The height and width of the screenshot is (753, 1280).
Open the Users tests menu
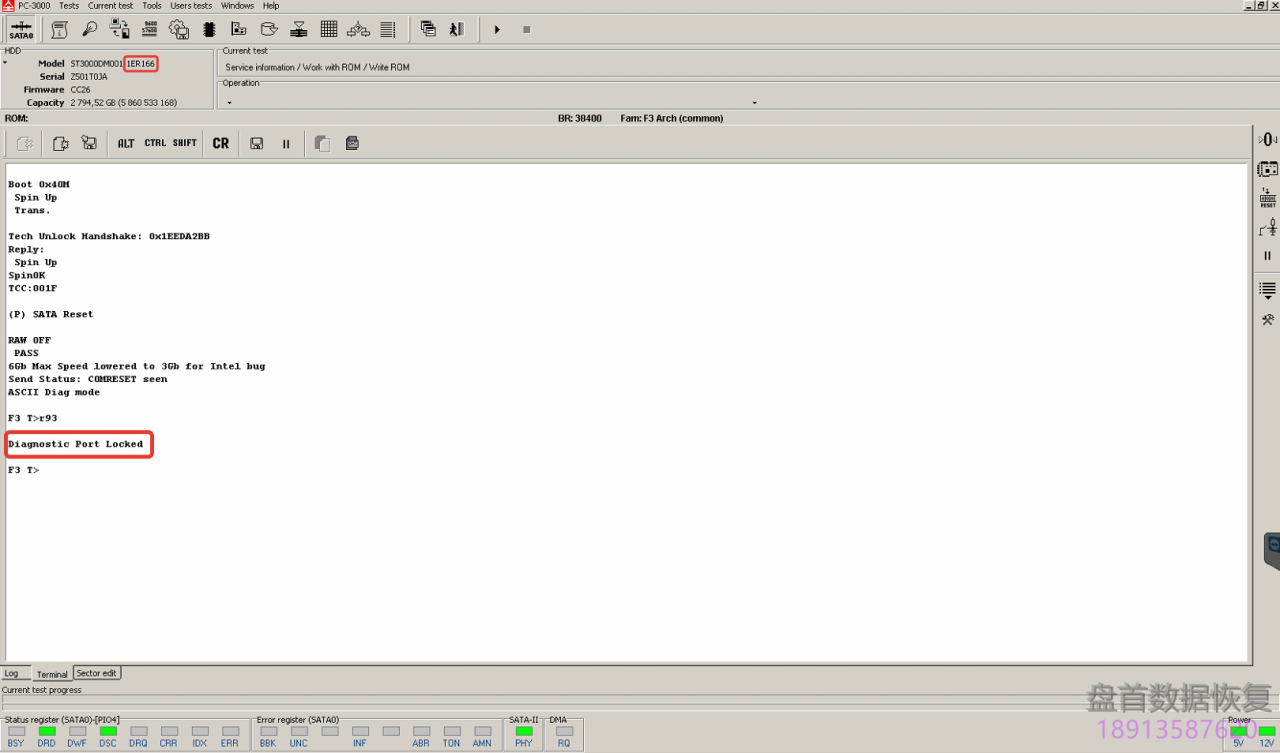[x=191, y=6]
